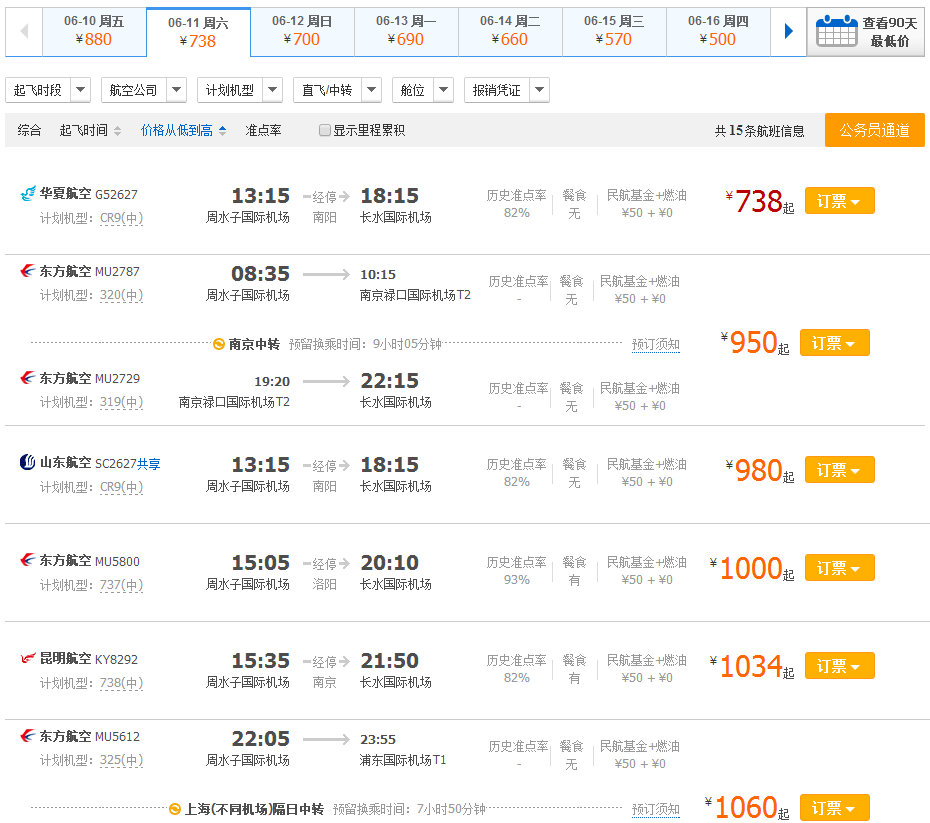Click aircraft type 320(中) for MU2787
This screenshot has width=930, height=823.
coord(122,295)
